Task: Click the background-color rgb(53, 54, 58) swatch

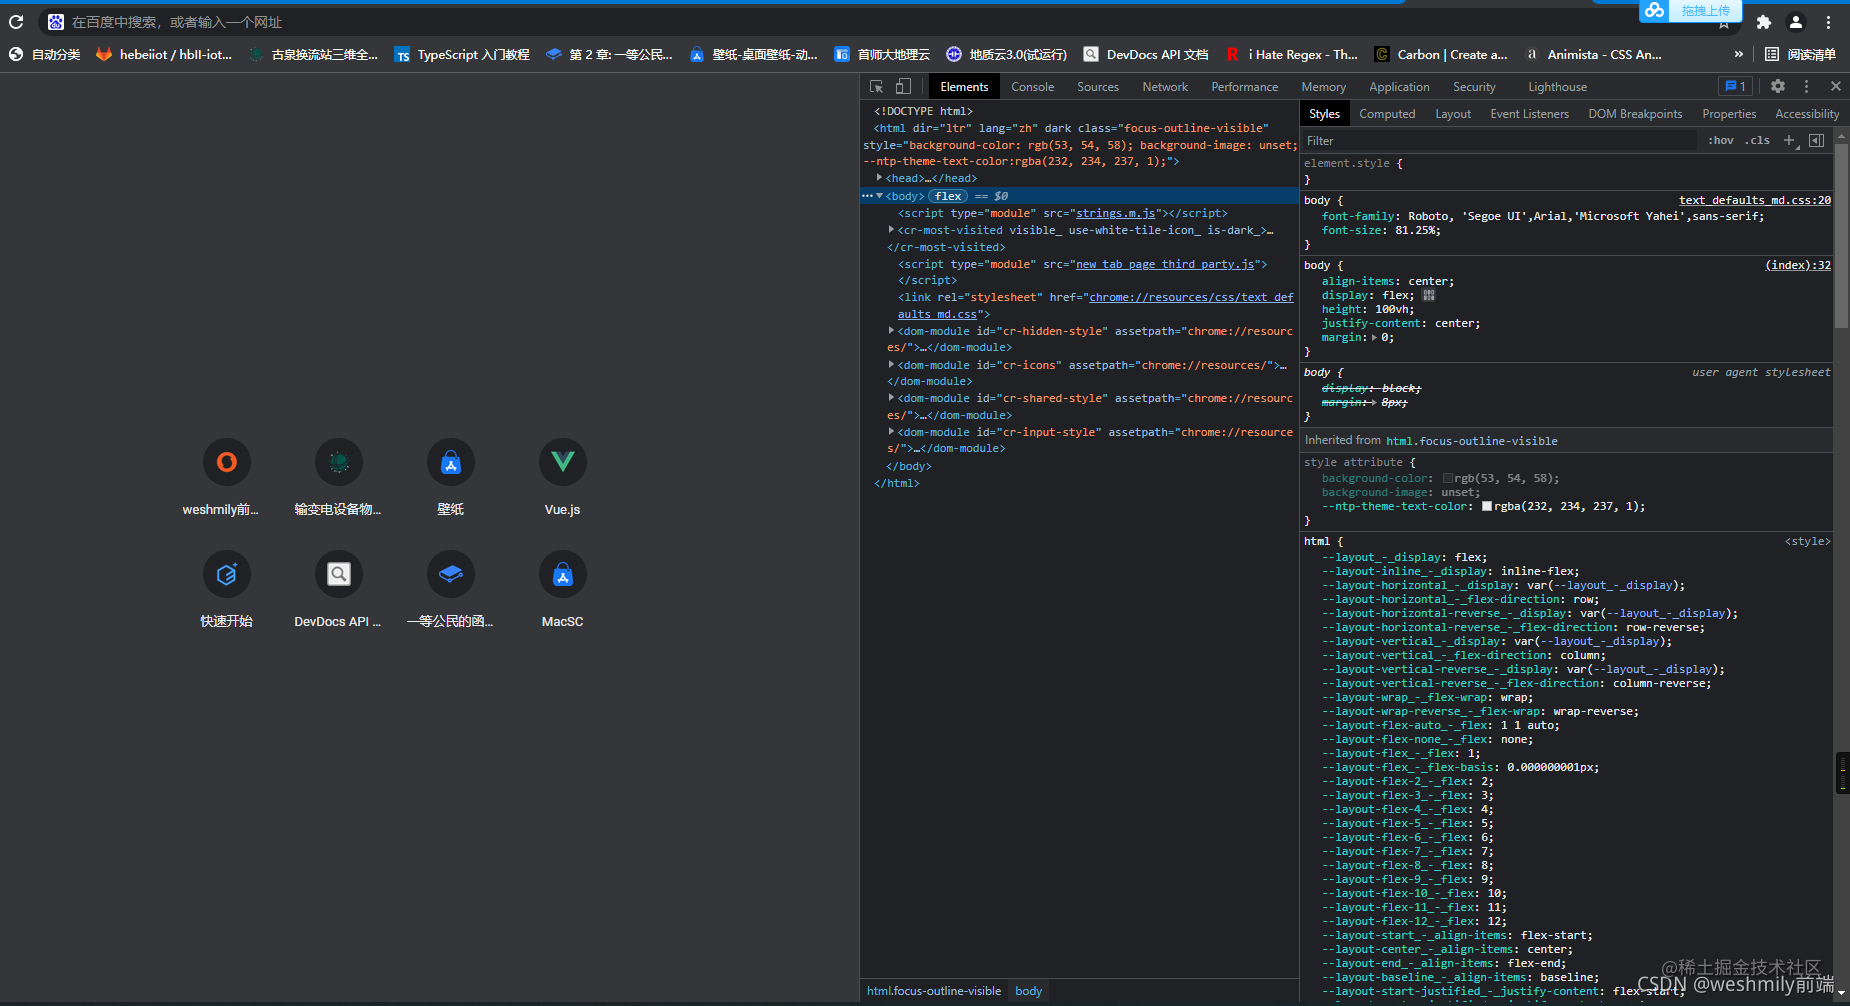Action: coord(1448,479)
